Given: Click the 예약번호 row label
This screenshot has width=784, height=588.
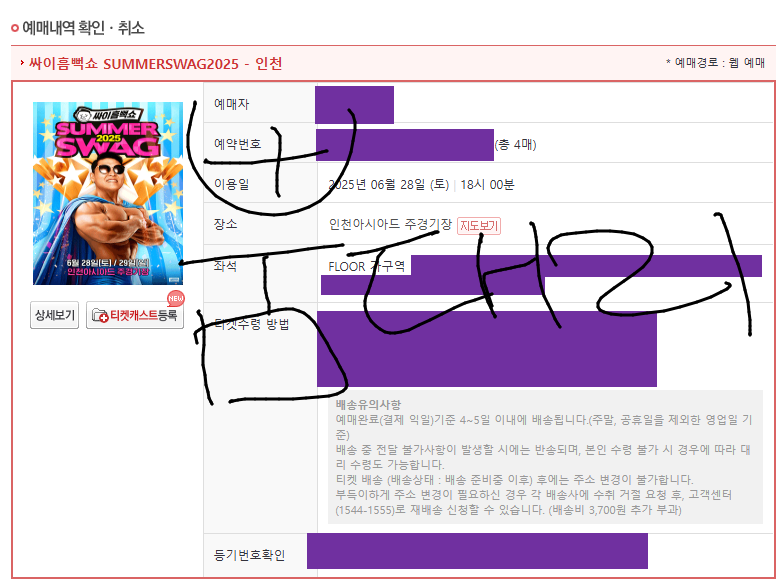Looking at the screenshot, I should click(x=238, y=144).
